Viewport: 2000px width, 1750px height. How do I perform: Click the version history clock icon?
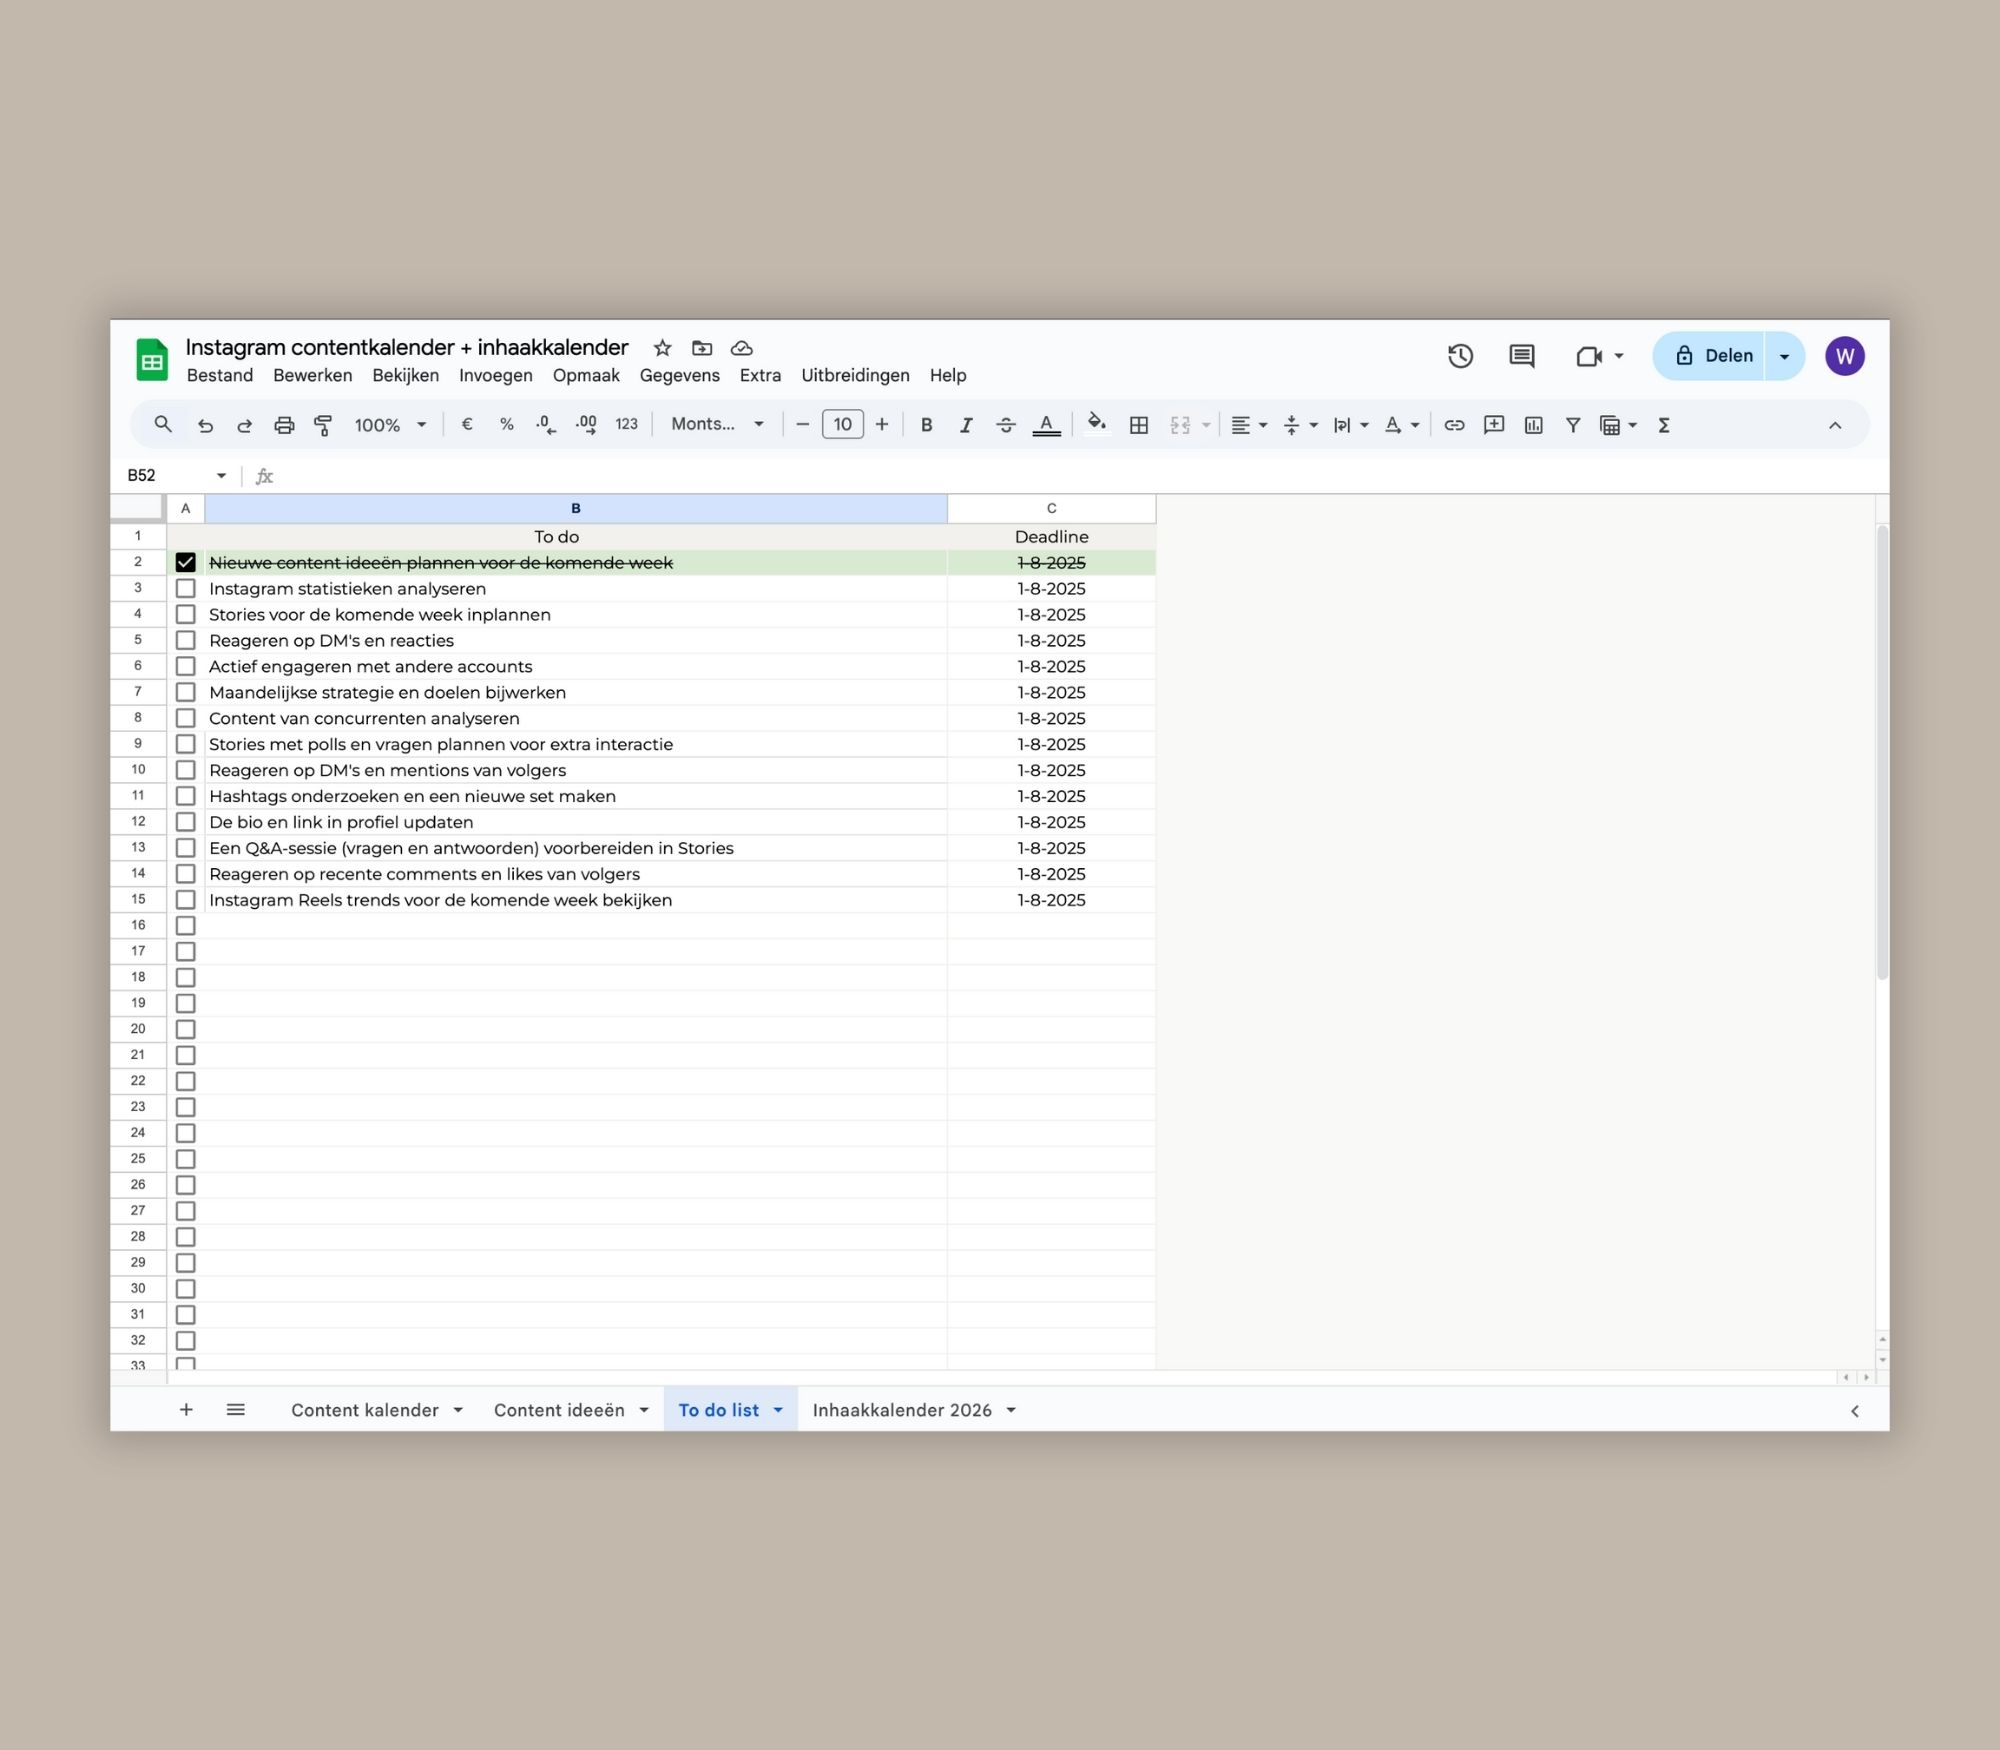pos(1460,356)
